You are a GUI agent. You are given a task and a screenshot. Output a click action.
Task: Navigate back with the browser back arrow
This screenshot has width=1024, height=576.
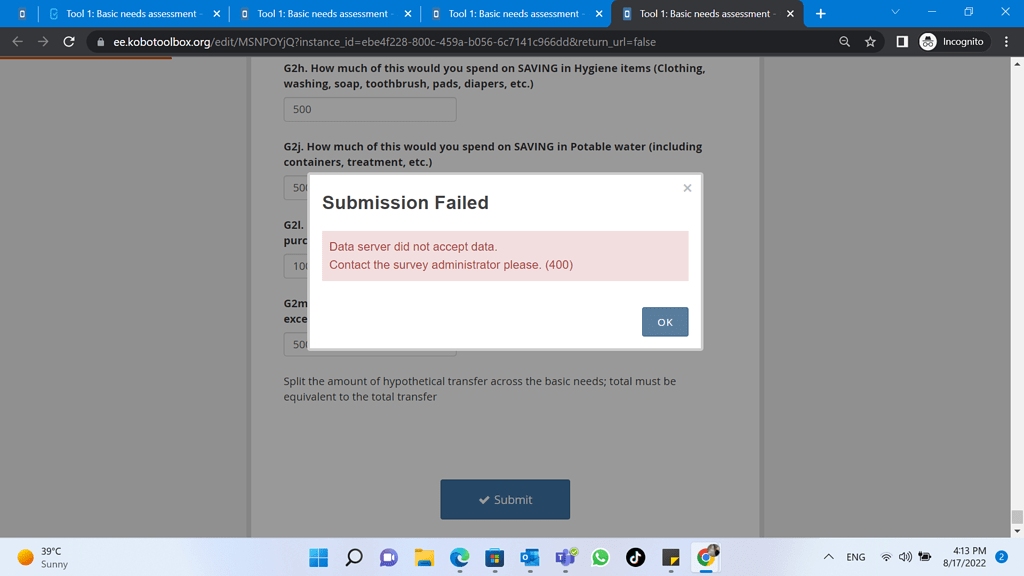[17, 42]
